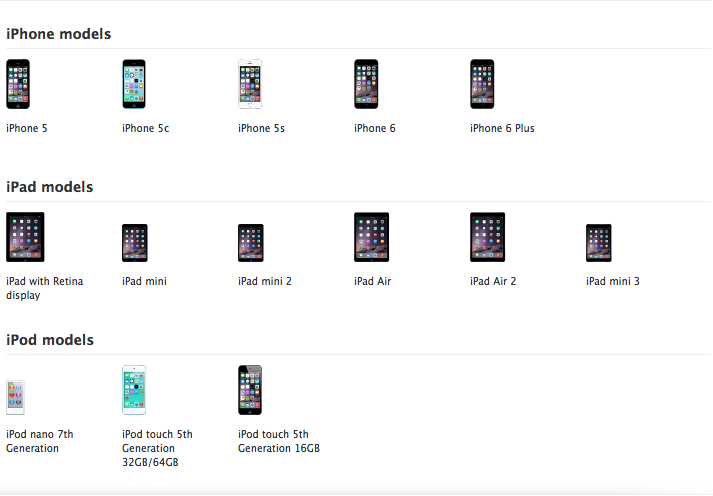
Task: Click the iPad mini device image
Action: (x=135, y=243)
